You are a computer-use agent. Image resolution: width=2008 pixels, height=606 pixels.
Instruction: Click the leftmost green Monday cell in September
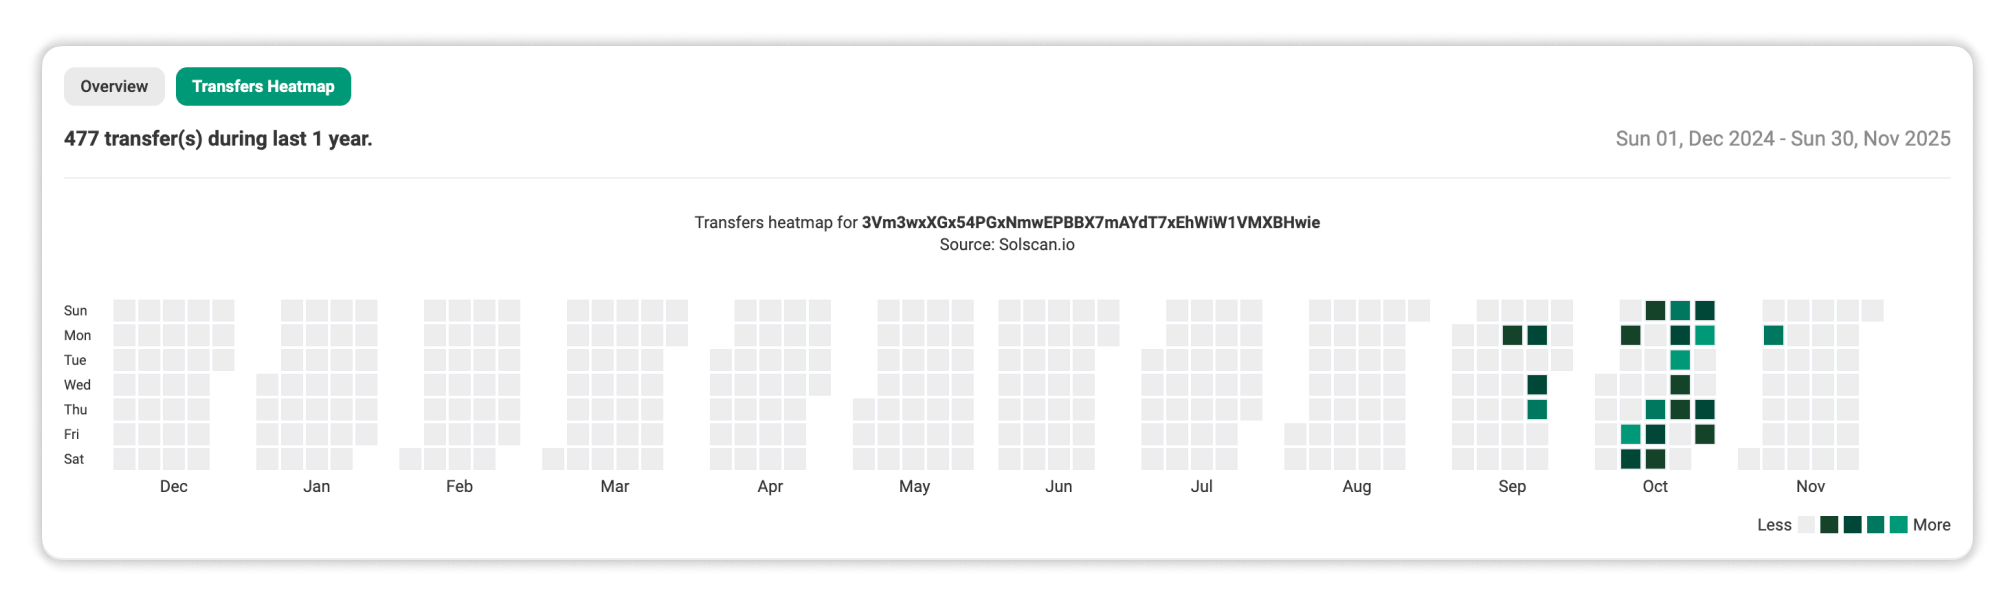1512,335
